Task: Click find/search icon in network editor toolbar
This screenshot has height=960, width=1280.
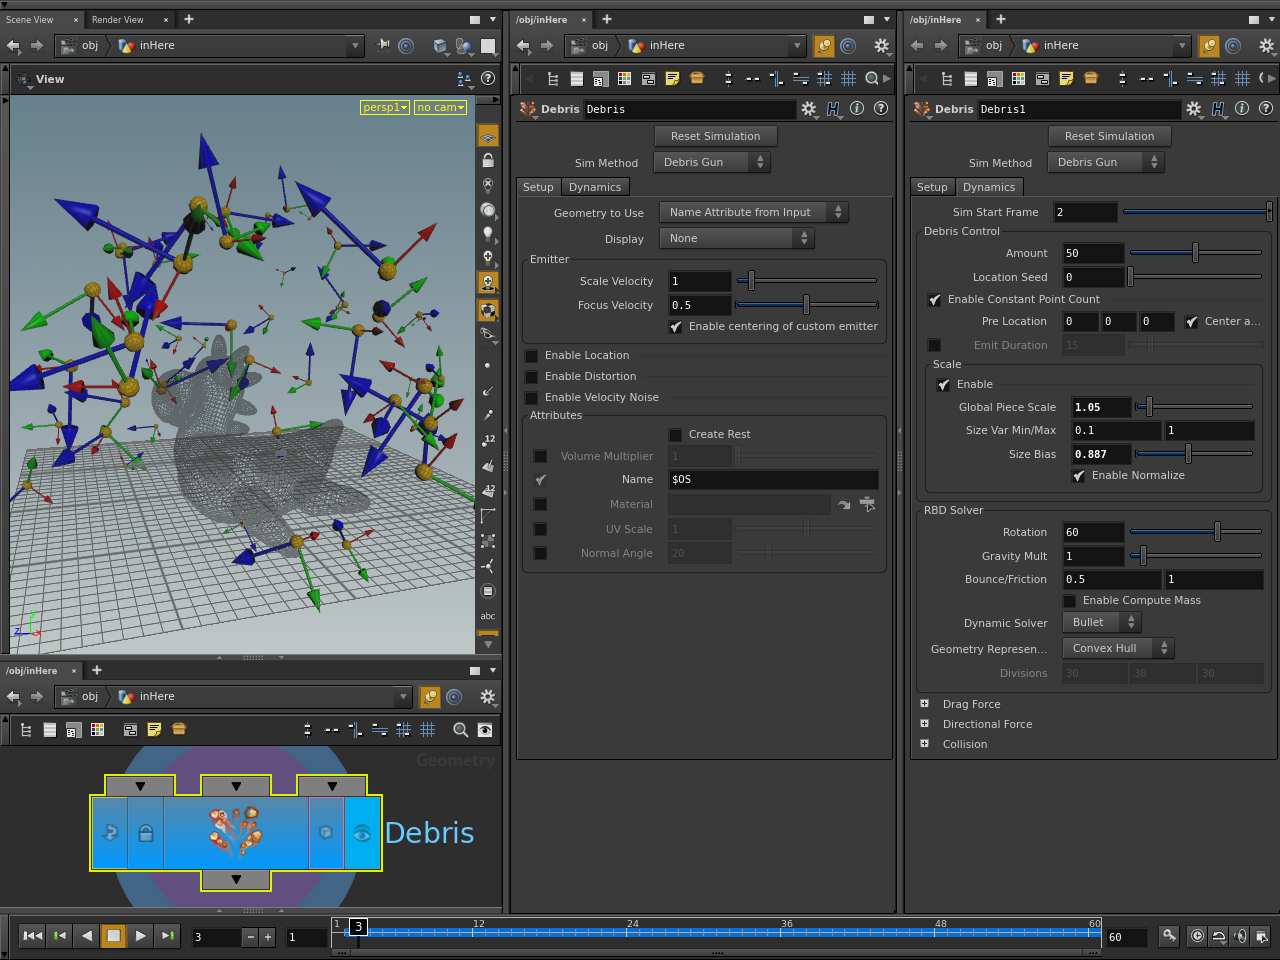Action: pyautogui.click(x=460, y=730)
